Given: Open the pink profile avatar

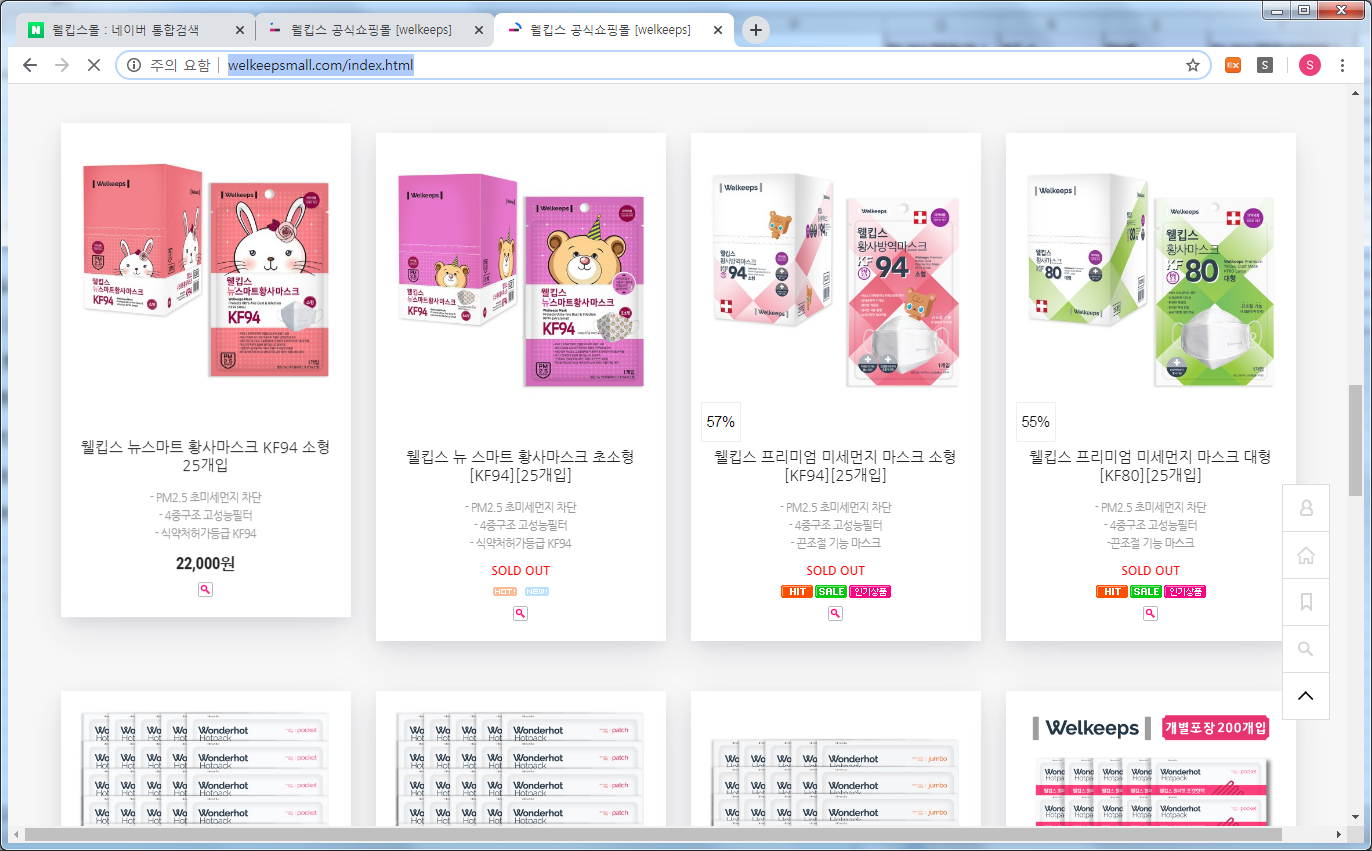Looking at the screenshot, I should pos(1310,65).
